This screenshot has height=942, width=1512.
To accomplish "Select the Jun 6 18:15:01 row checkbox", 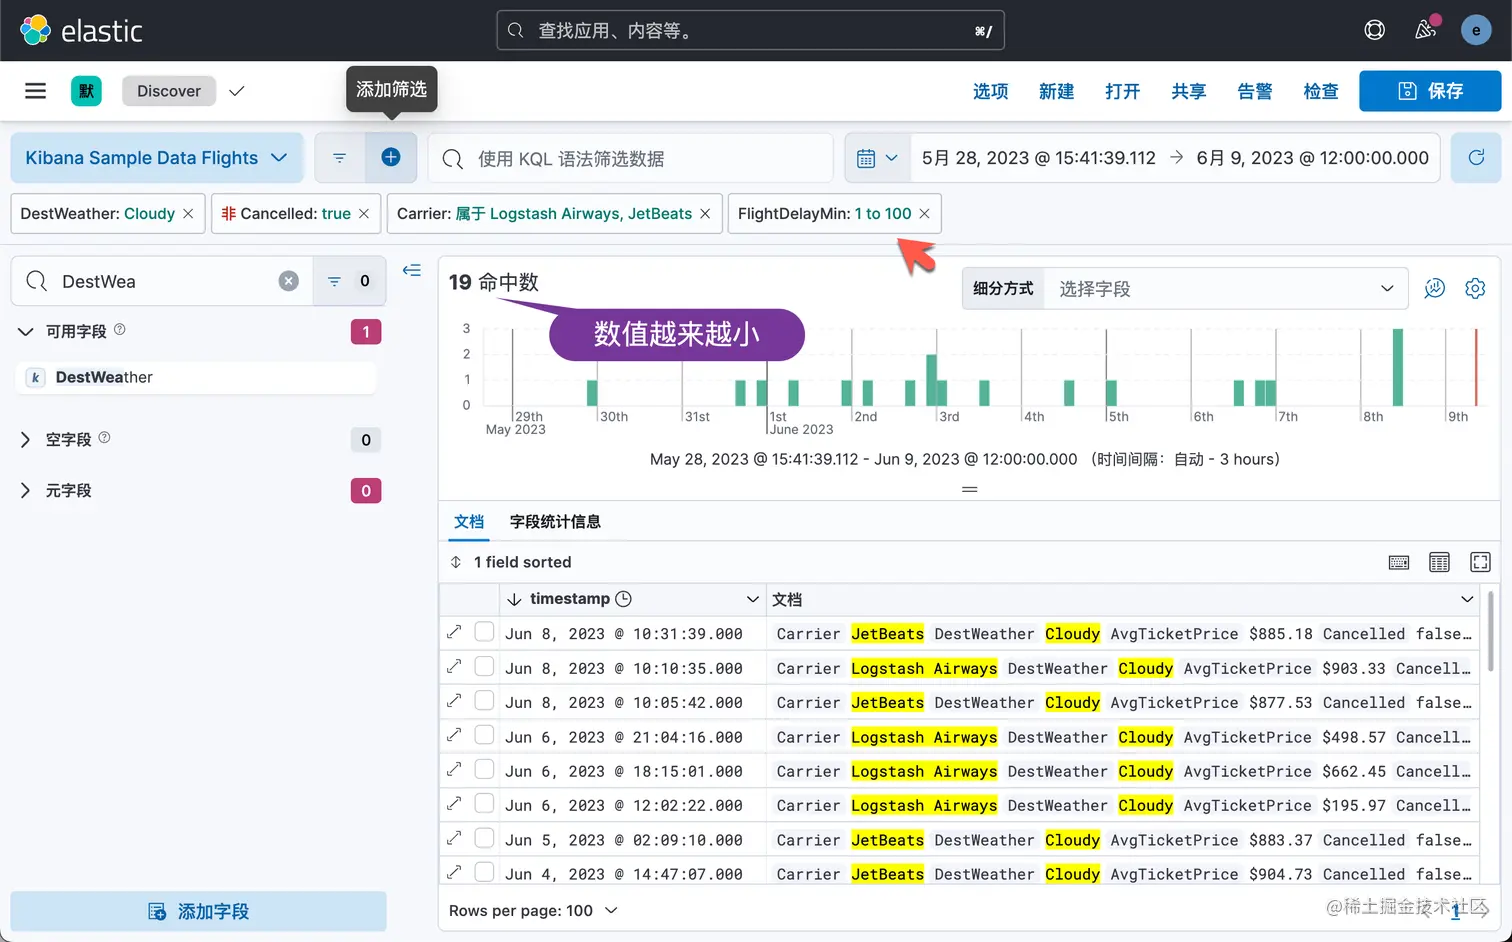I will coord(484,769).
